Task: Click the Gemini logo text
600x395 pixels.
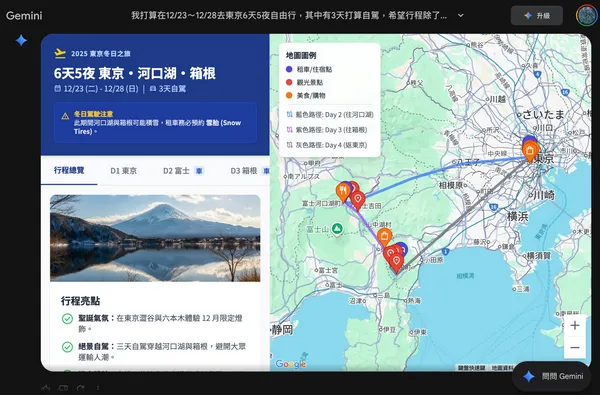Action: (x=24, y=16)
